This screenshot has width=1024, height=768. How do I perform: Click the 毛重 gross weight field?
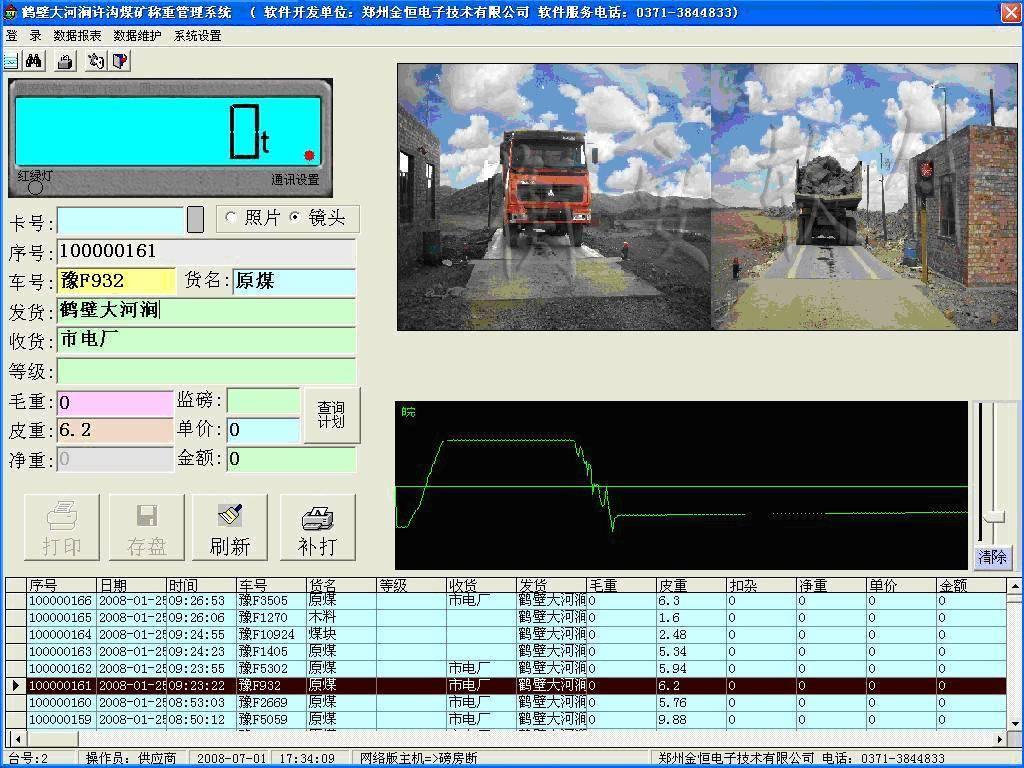coord(115,402)
